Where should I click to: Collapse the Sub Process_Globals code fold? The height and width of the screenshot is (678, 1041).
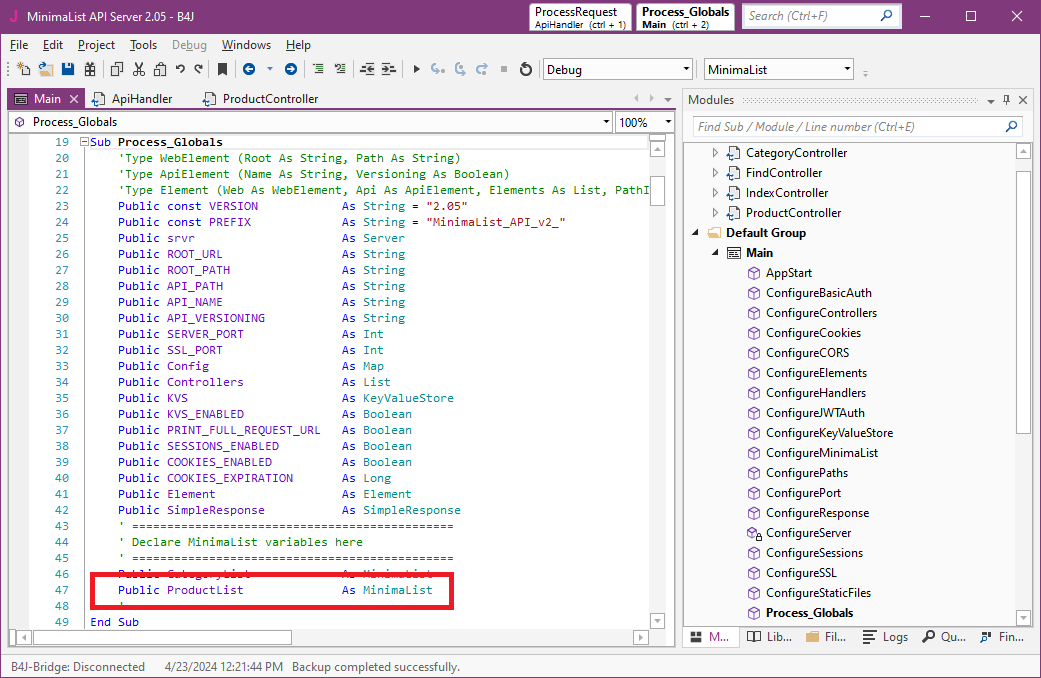pos(84,142)
